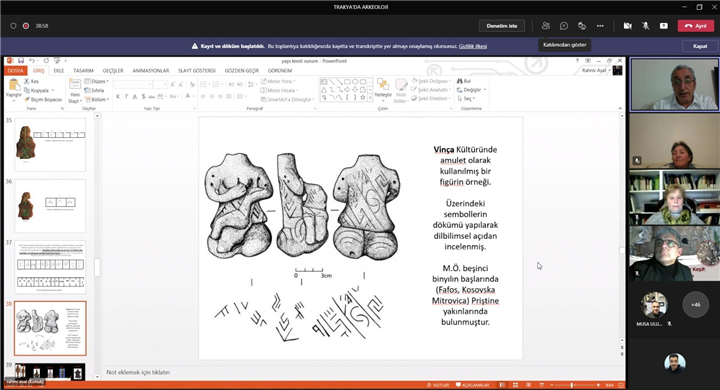
Task: Select the rectangle shape in shapes gallery
Action: [347, 82]
